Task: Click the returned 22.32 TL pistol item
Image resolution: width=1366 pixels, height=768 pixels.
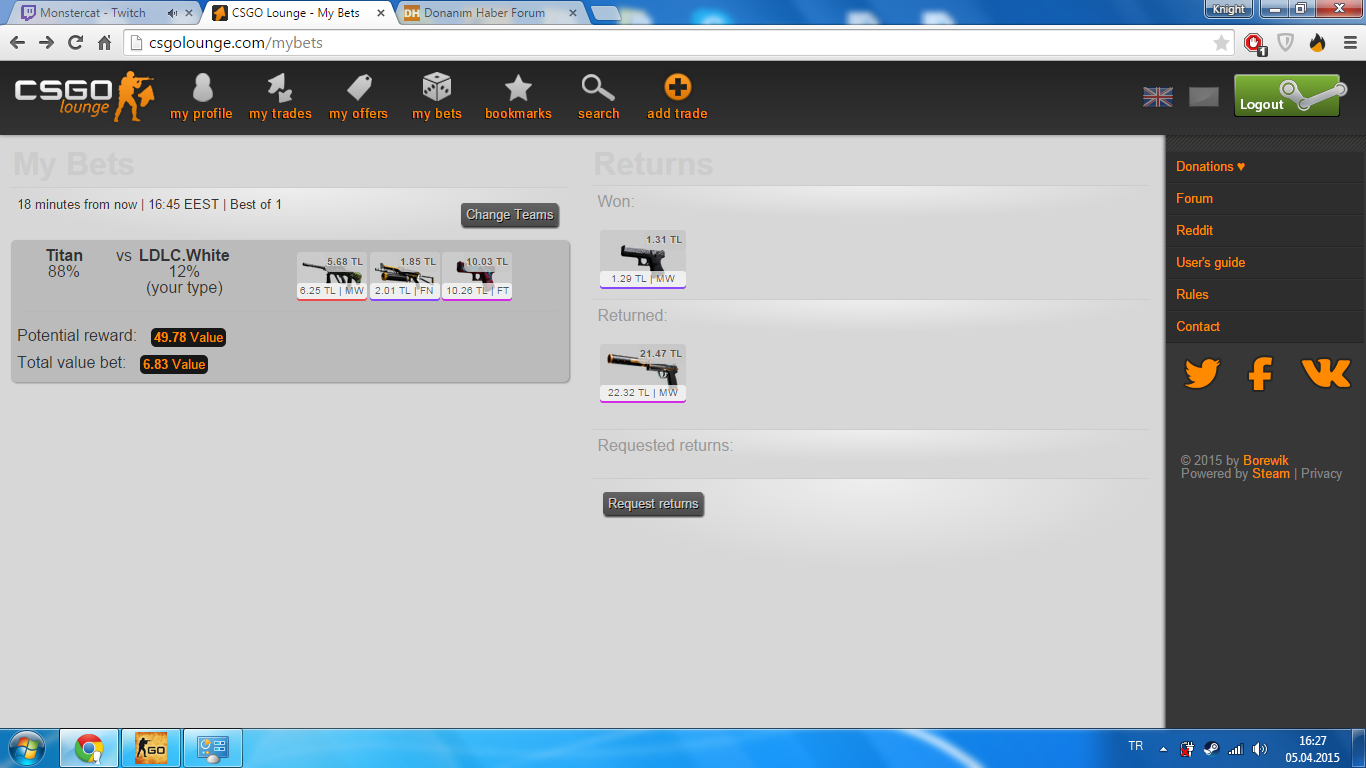Action: 643,374
